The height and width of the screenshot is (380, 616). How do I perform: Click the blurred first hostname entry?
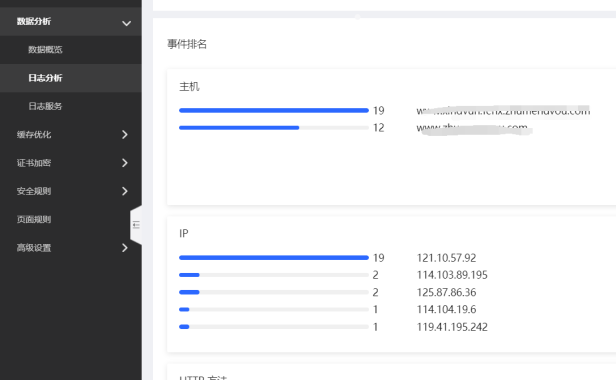(x=503, y=111)
